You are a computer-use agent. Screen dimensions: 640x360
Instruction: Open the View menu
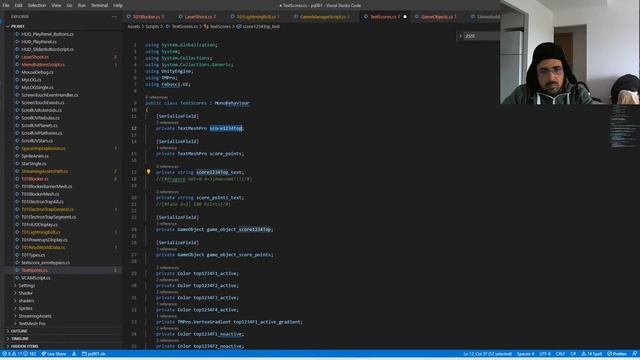point(56,5)
